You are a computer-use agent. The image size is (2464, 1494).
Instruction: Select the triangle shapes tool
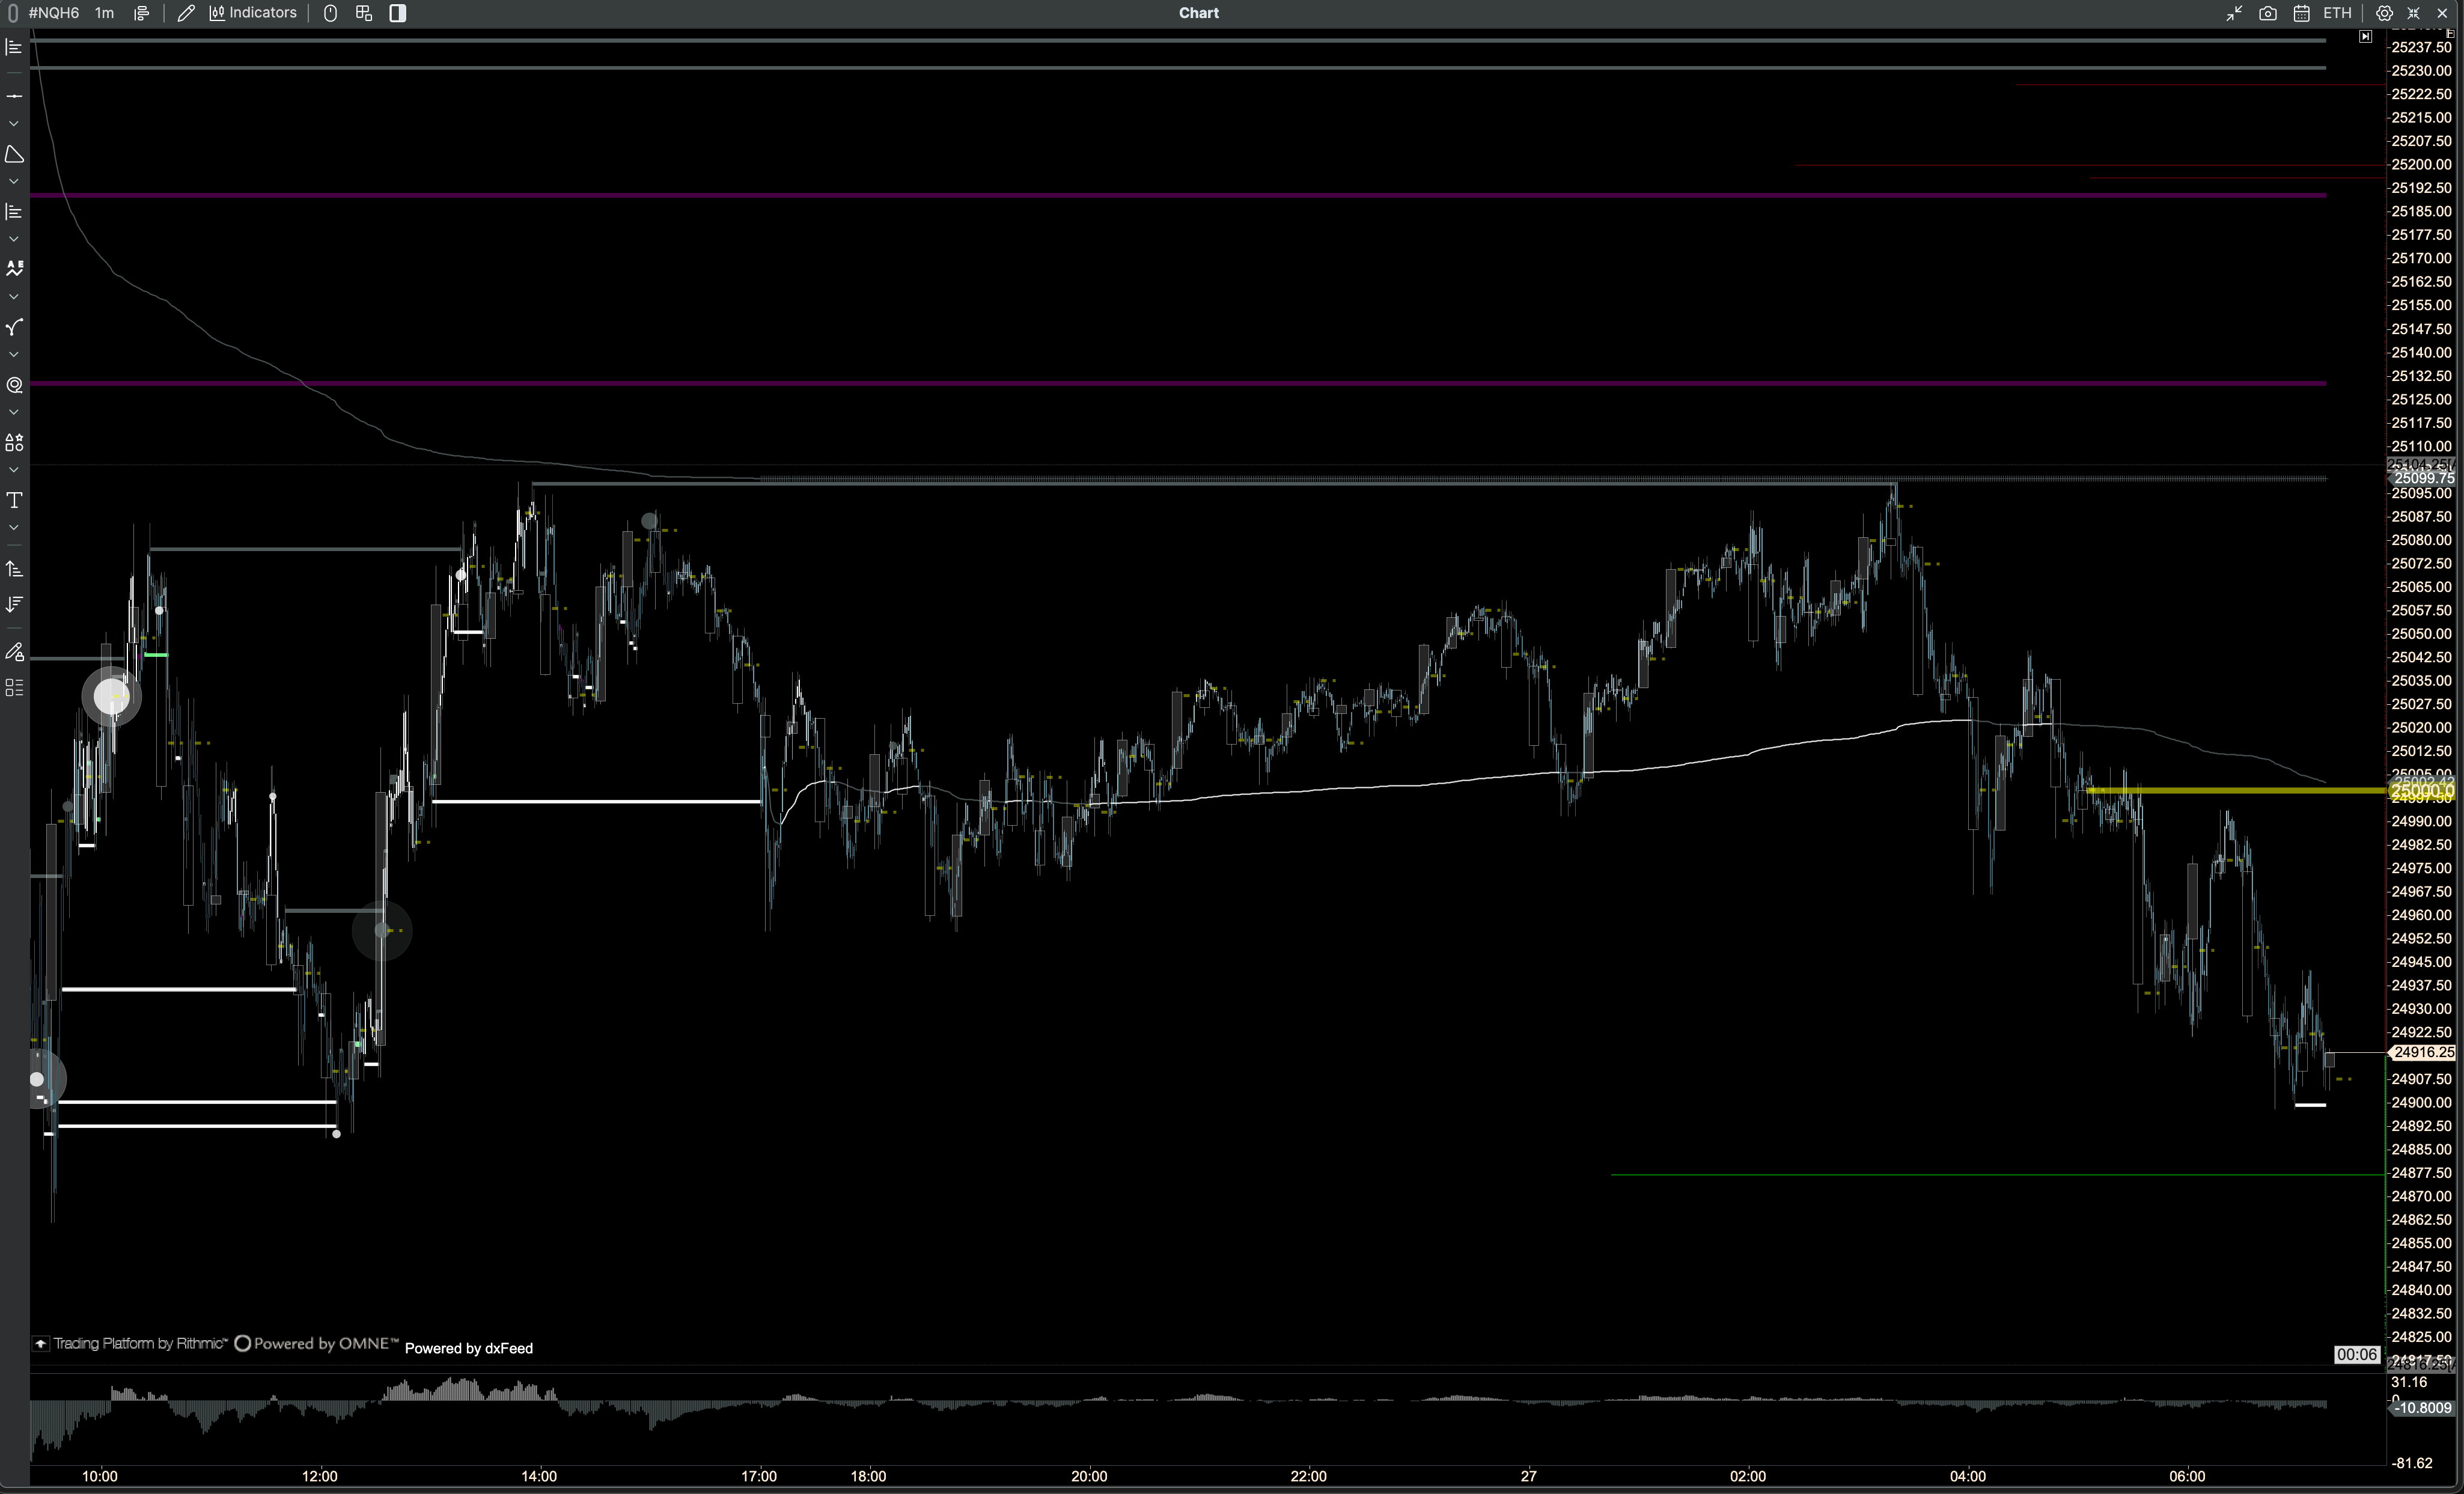(14, 154)
